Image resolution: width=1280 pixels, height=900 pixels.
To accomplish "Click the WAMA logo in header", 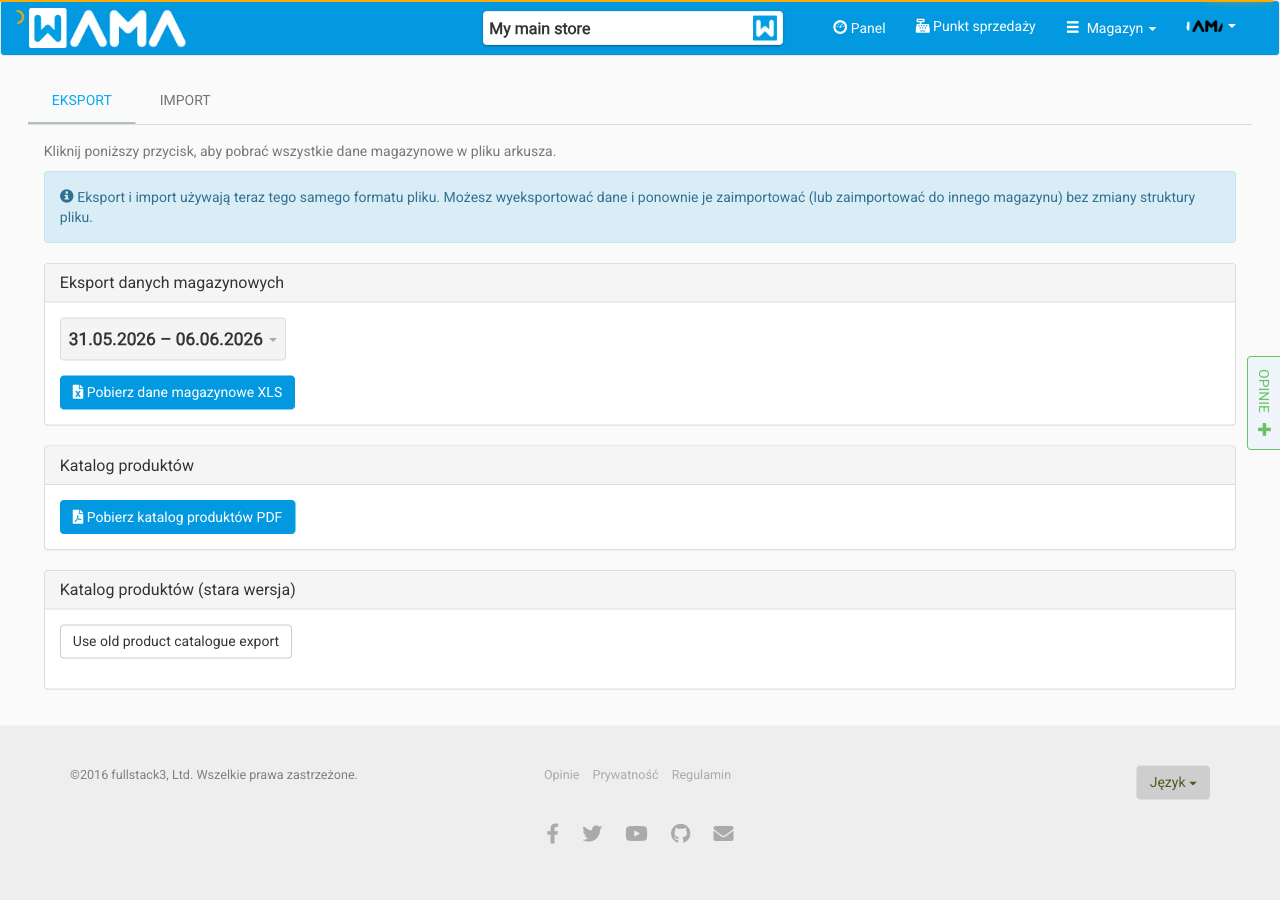I will [x=107, y=28].
